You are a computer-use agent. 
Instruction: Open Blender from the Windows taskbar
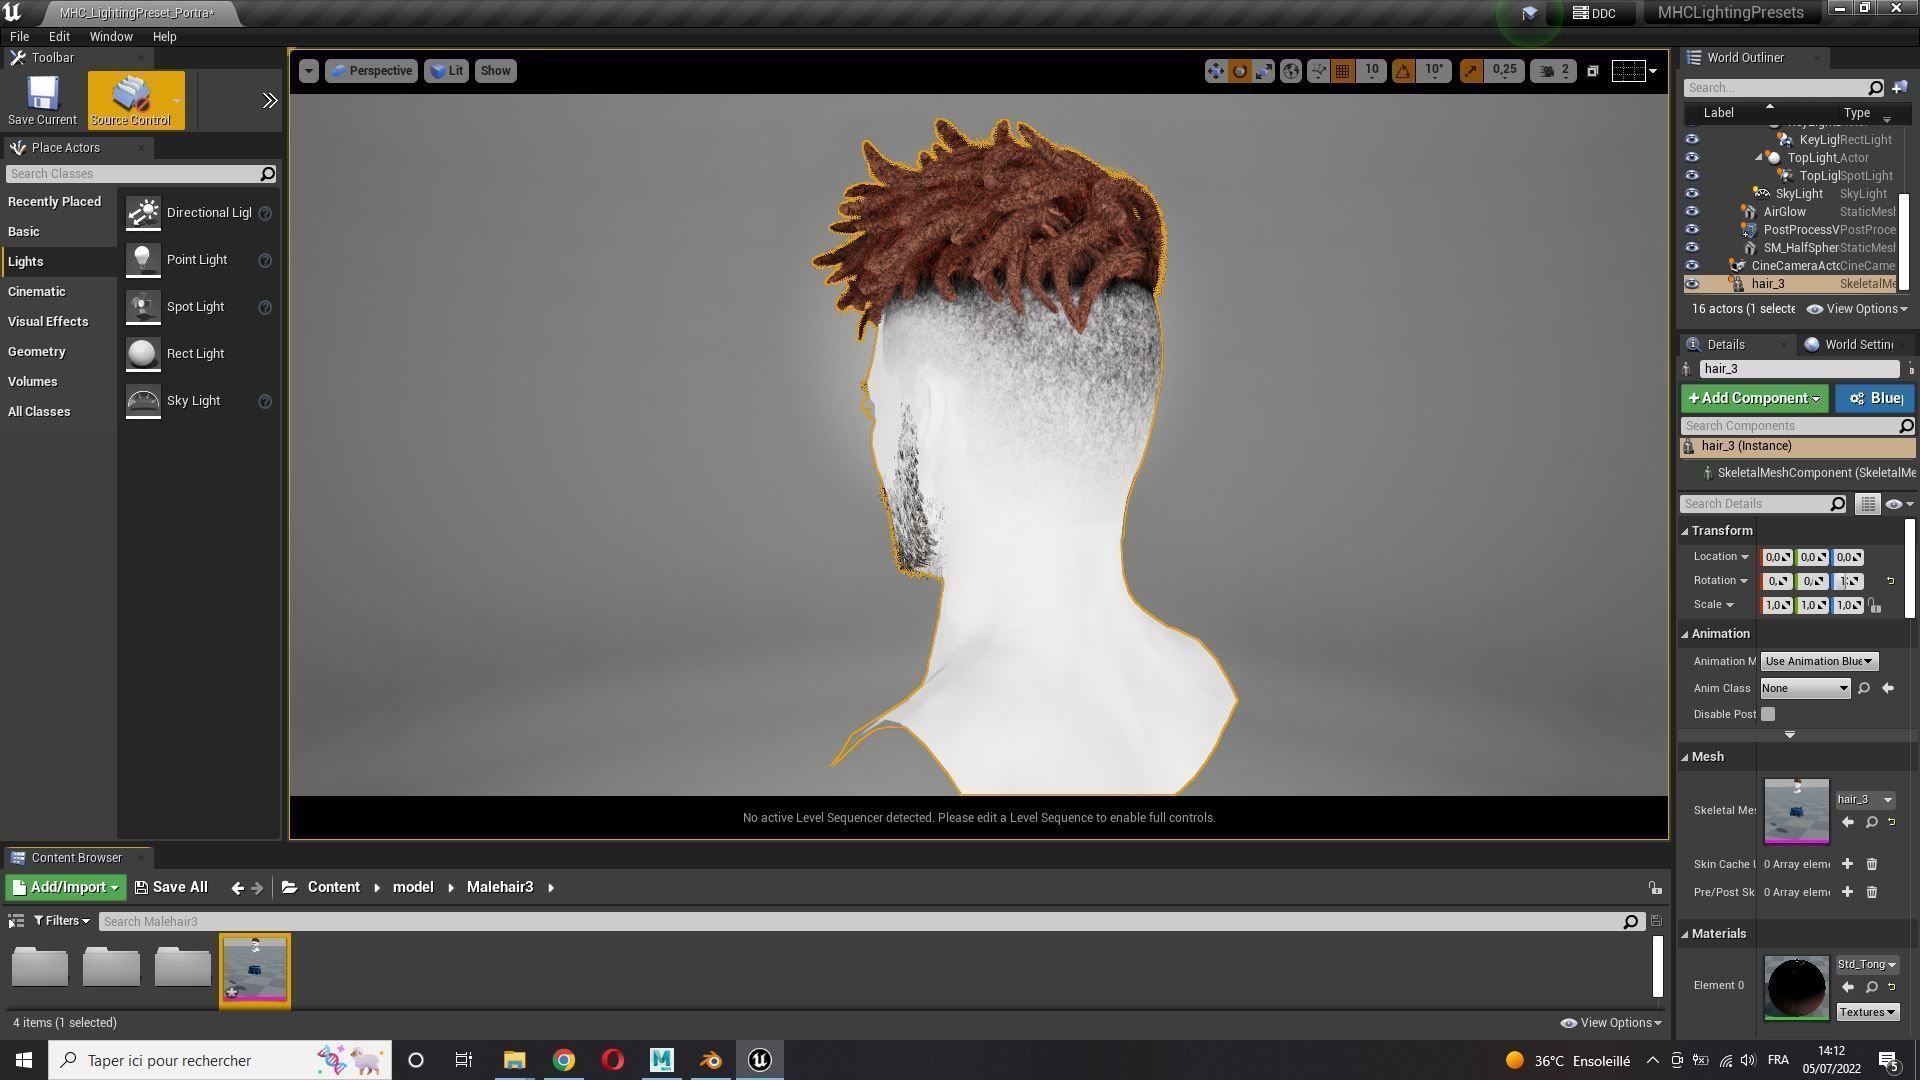[711, 1060]
